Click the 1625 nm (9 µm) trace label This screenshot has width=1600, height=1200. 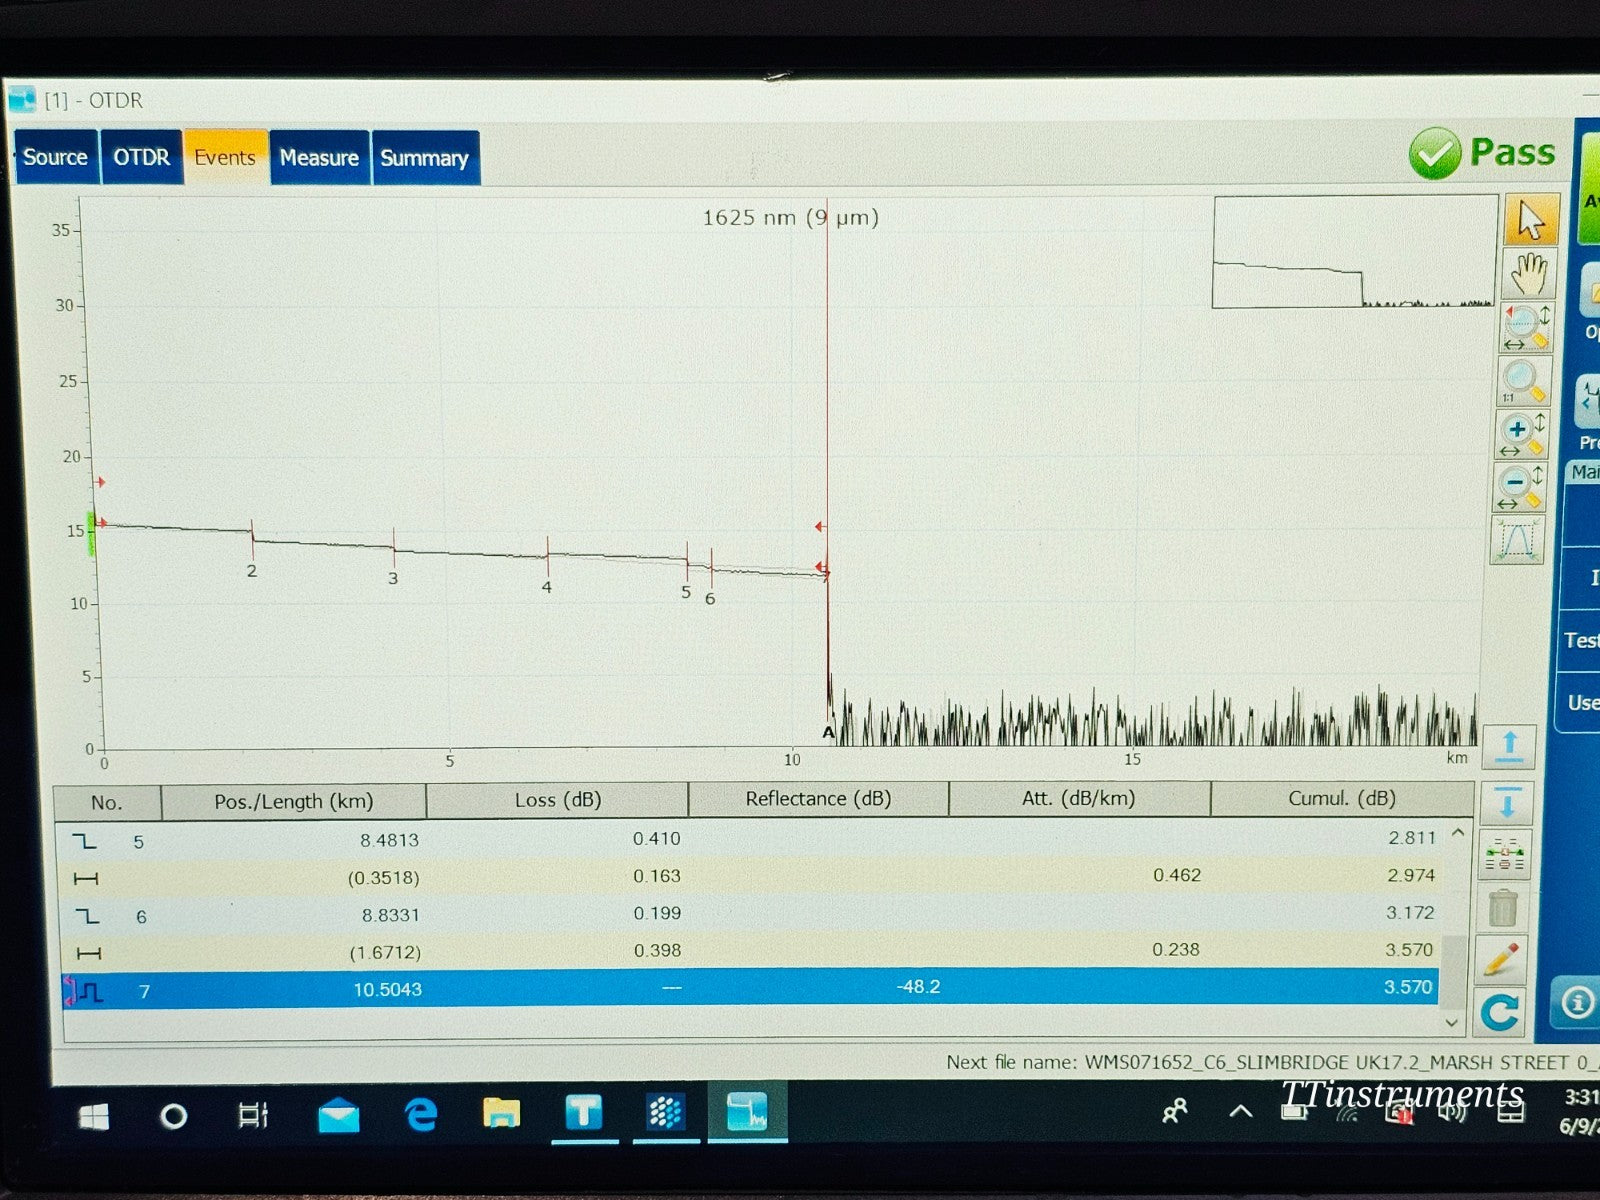[x=790, y=217]
